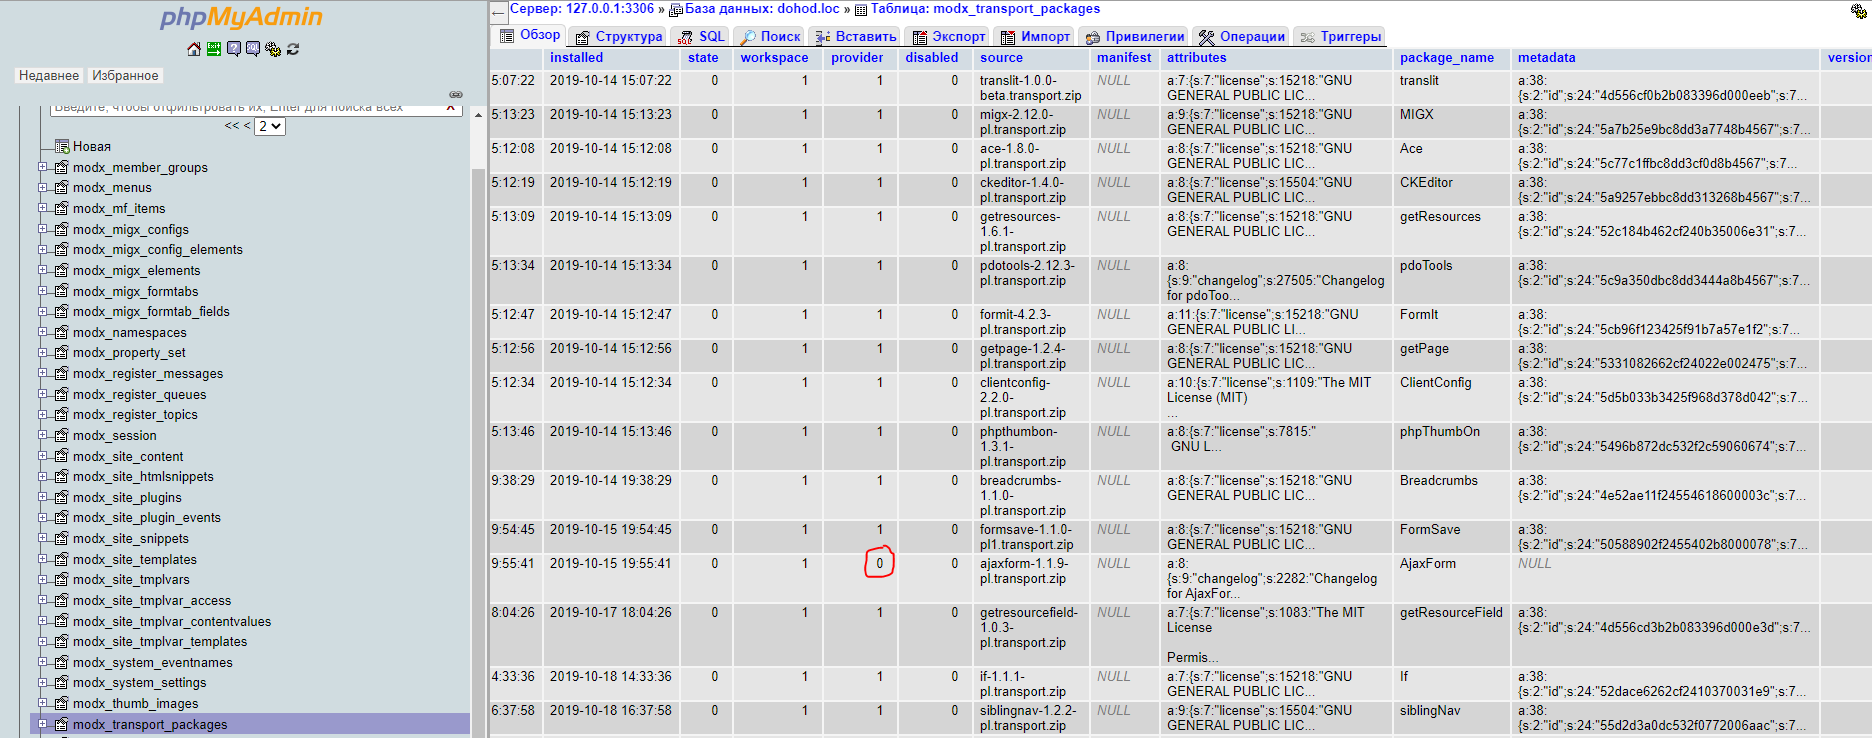Go to phpMyAdmin home via house icon
Screen dimensions: 1872x738
[194, 49]
